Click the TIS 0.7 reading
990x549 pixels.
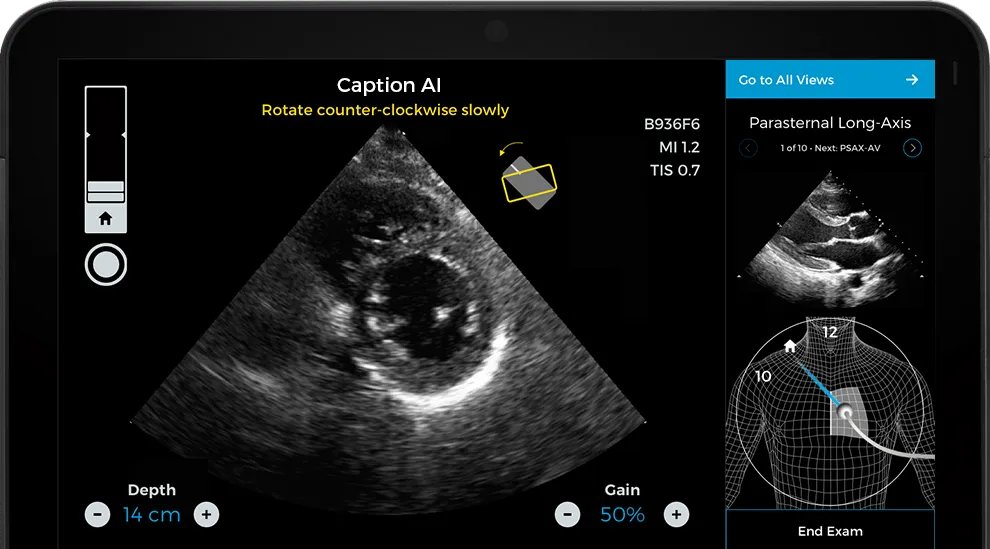[x=675, y=170]
